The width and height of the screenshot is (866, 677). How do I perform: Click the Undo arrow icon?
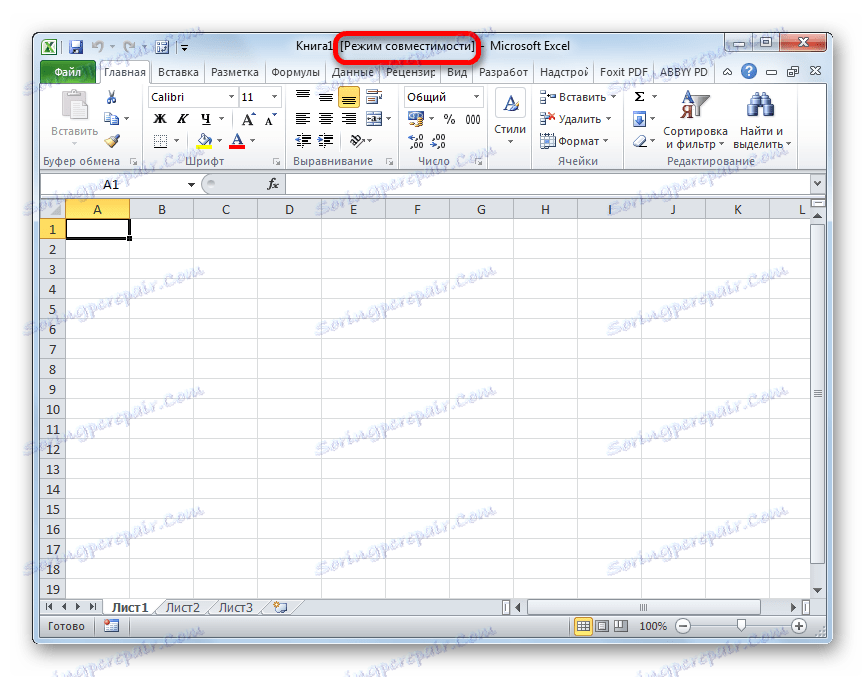point(98,47)
